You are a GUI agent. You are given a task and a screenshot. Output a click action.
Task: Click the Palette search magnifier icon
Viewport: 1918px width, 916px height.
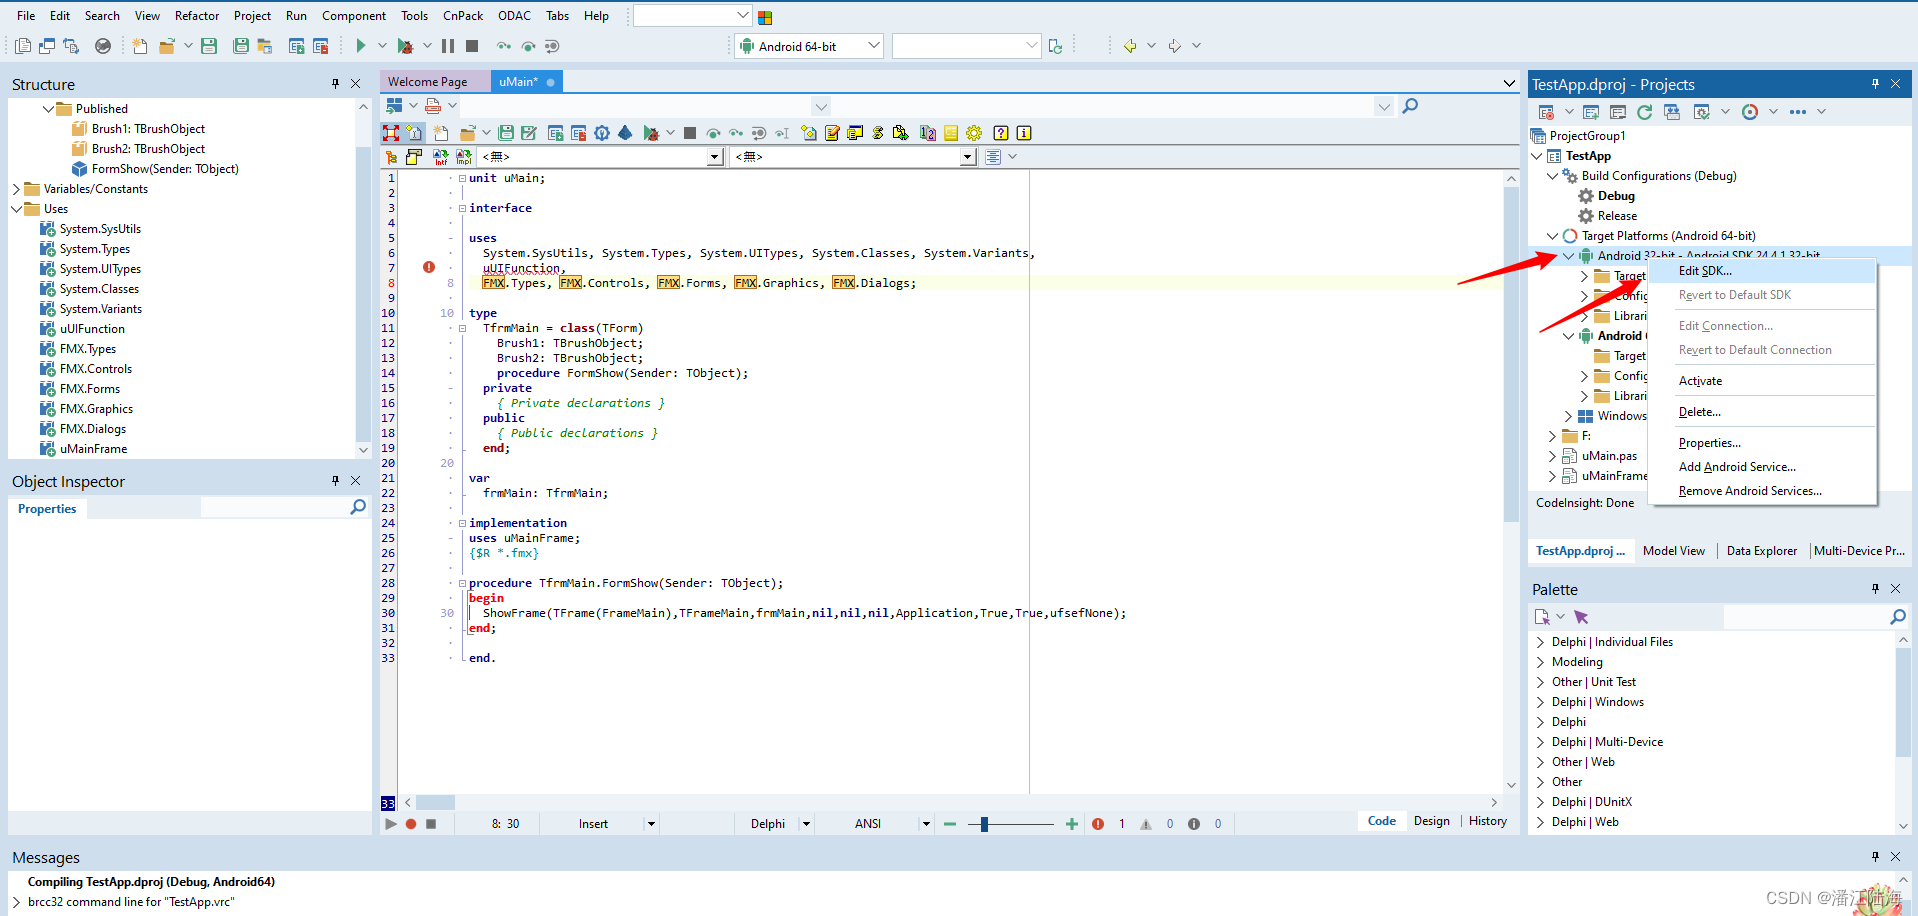point(1898,617)
